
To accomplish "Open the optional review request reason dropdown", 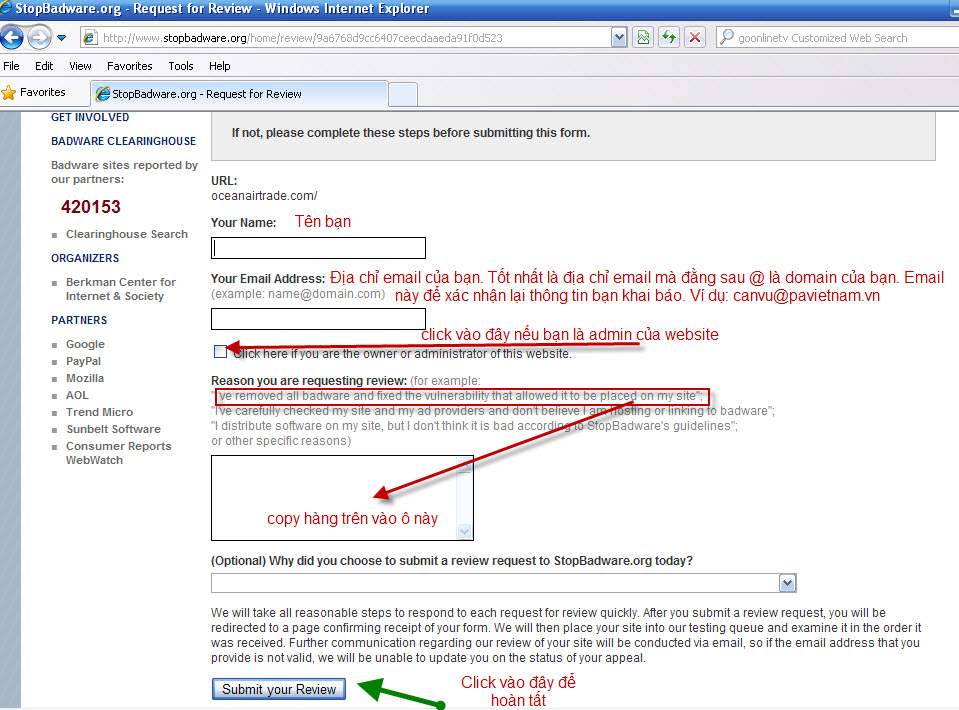I will point(503,583).
